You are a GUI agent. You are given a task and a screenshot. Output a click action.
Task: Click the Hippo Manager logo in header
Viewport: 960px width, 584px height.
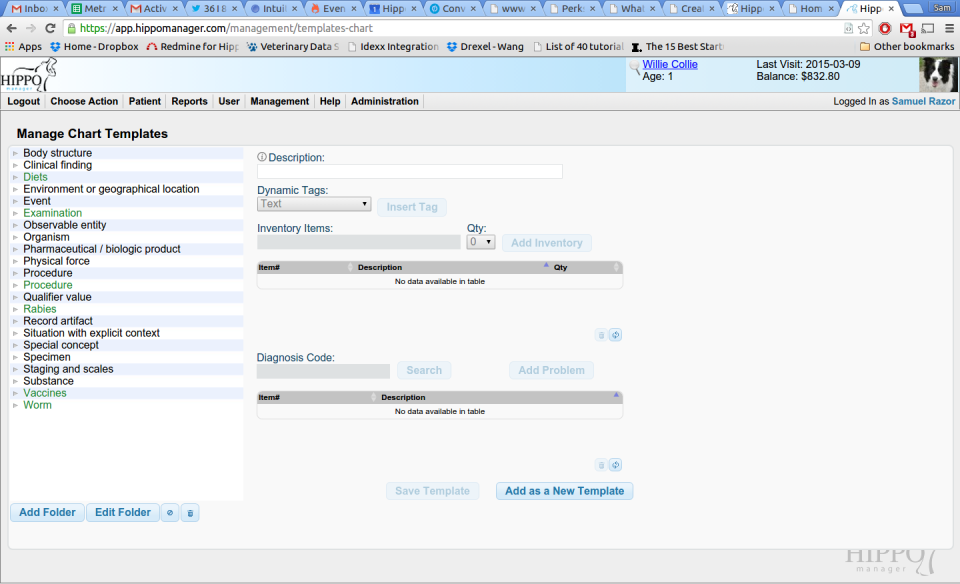click(x=29, y=75)
